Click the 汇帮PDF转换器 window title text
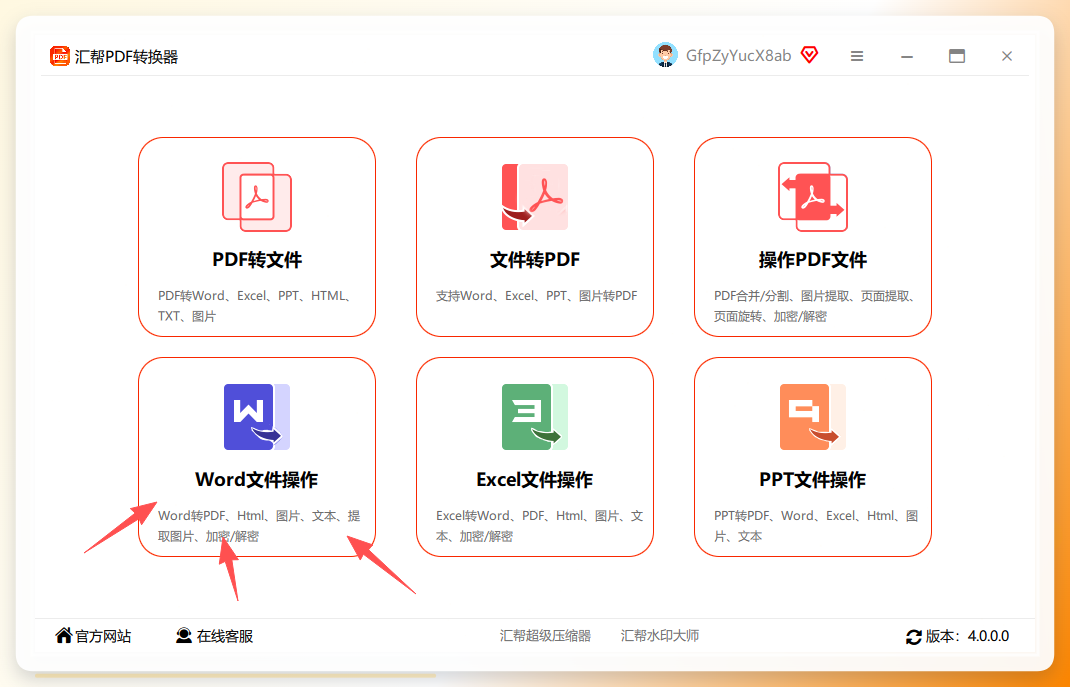Image resolution: width=1070 pixels, height=687 pixels. click(x=126, y=57)
